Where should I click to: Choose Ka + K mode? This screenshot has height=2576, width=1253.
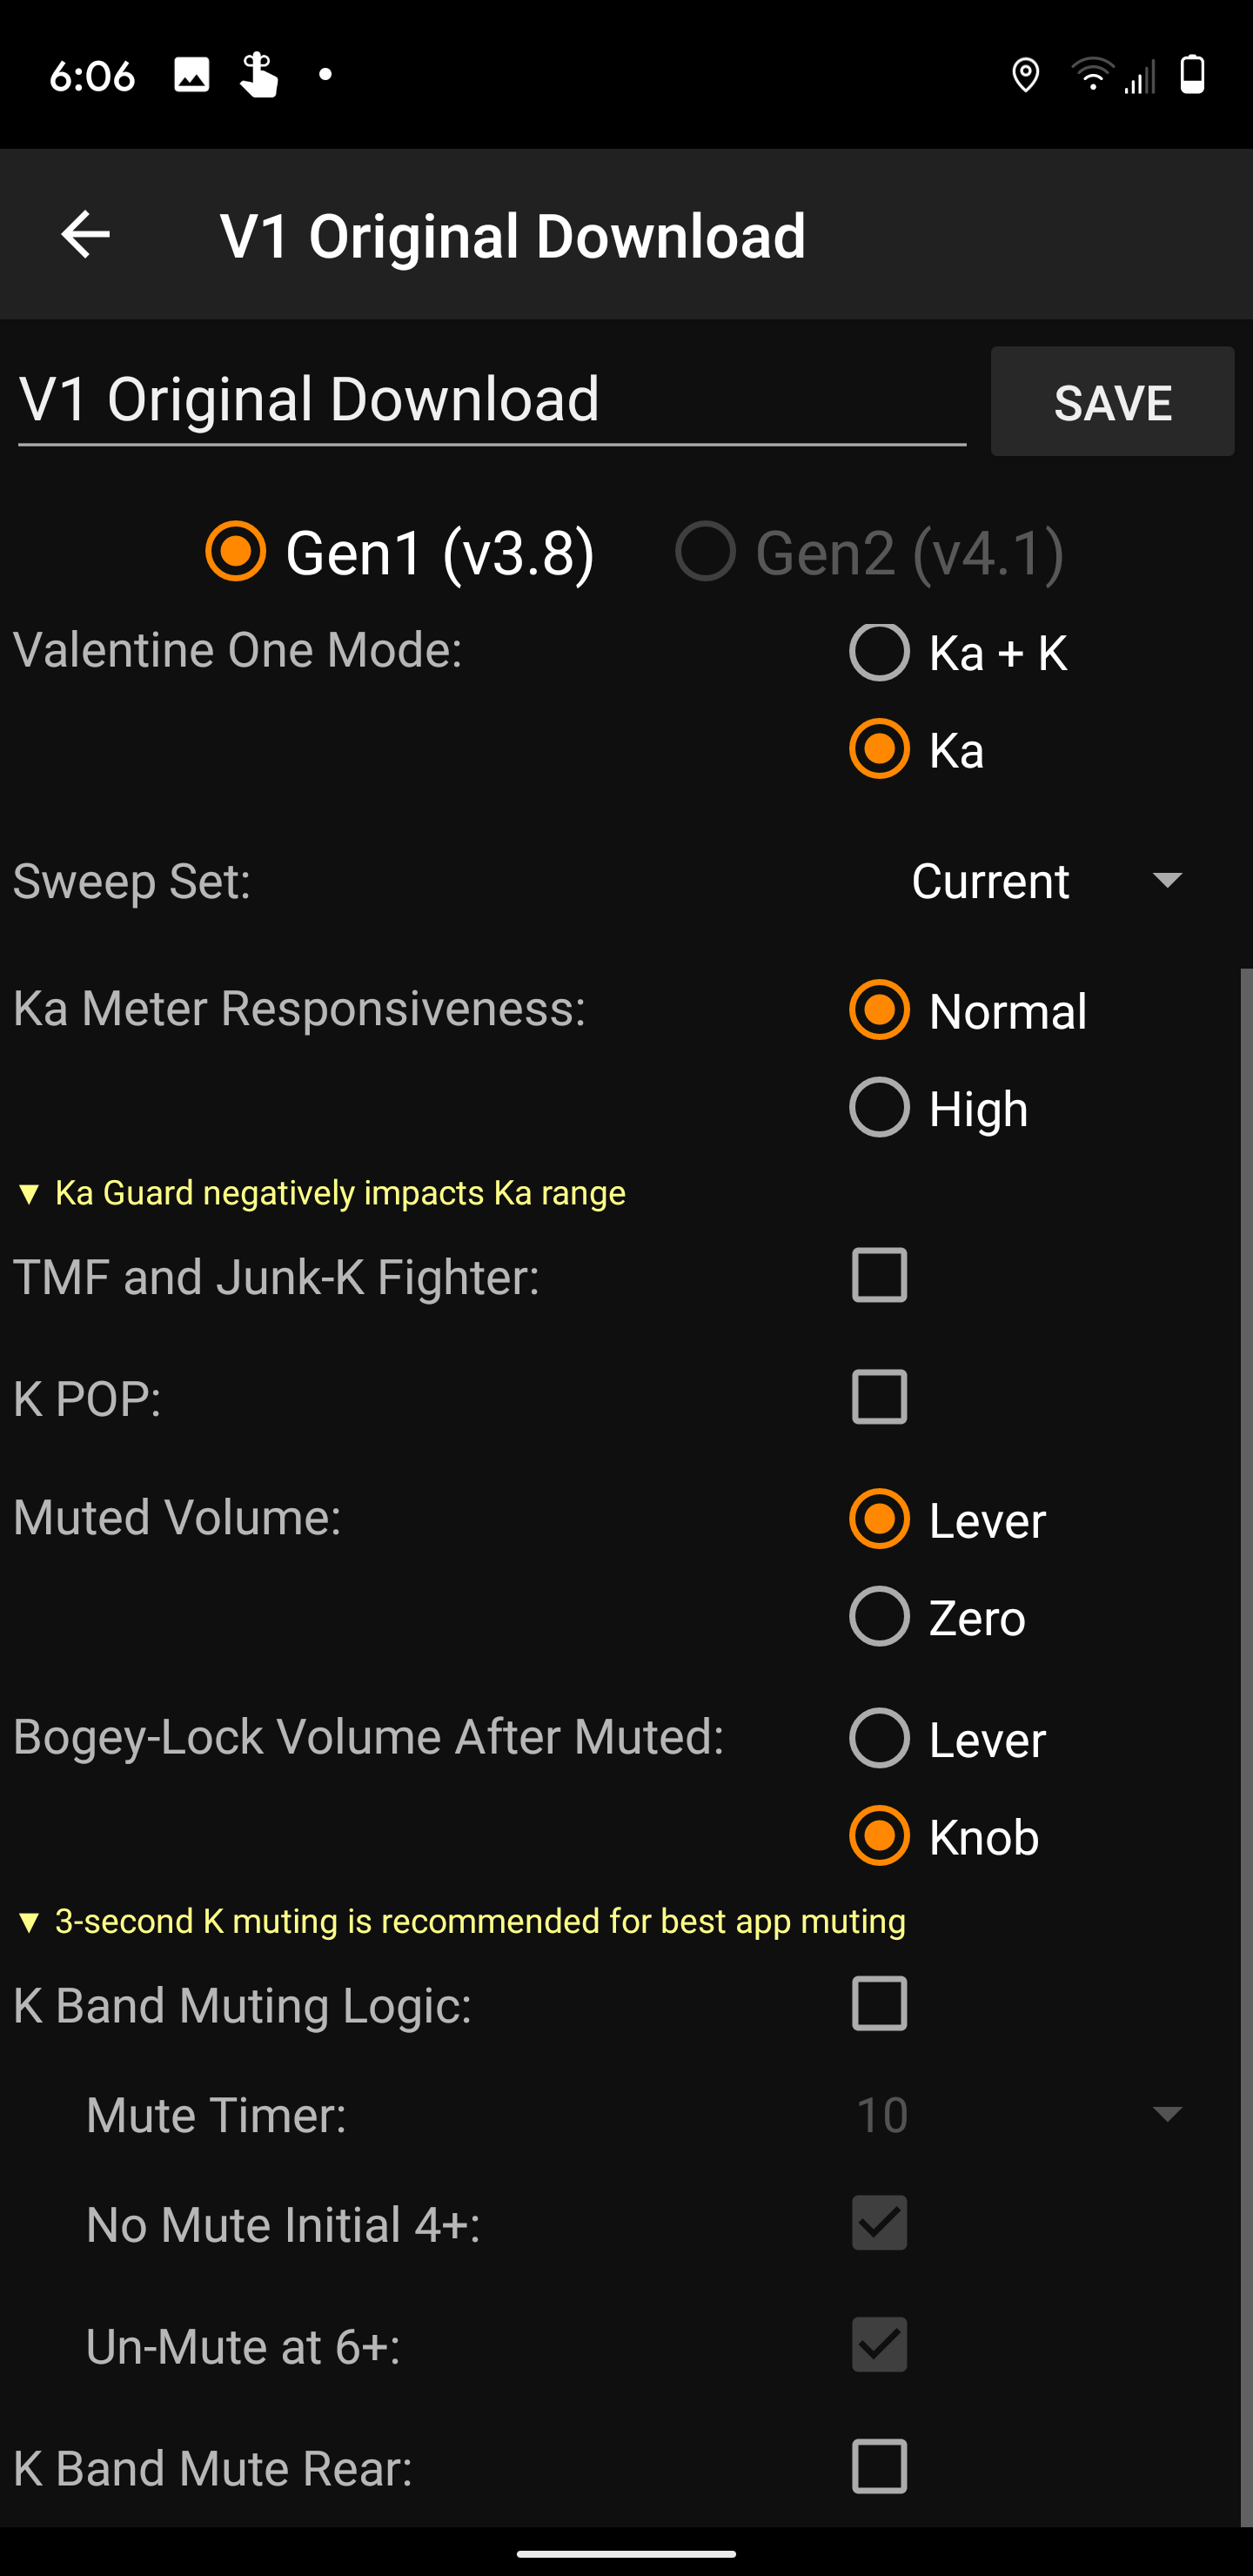[879, 652]
